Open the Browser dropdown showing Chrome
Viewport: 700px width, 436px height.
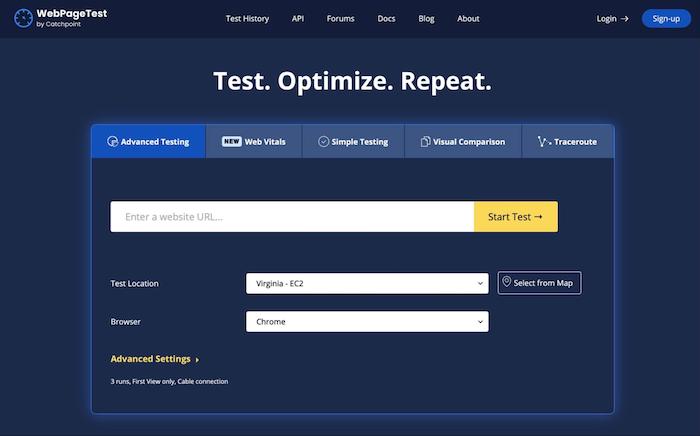(x=367, y=322)
